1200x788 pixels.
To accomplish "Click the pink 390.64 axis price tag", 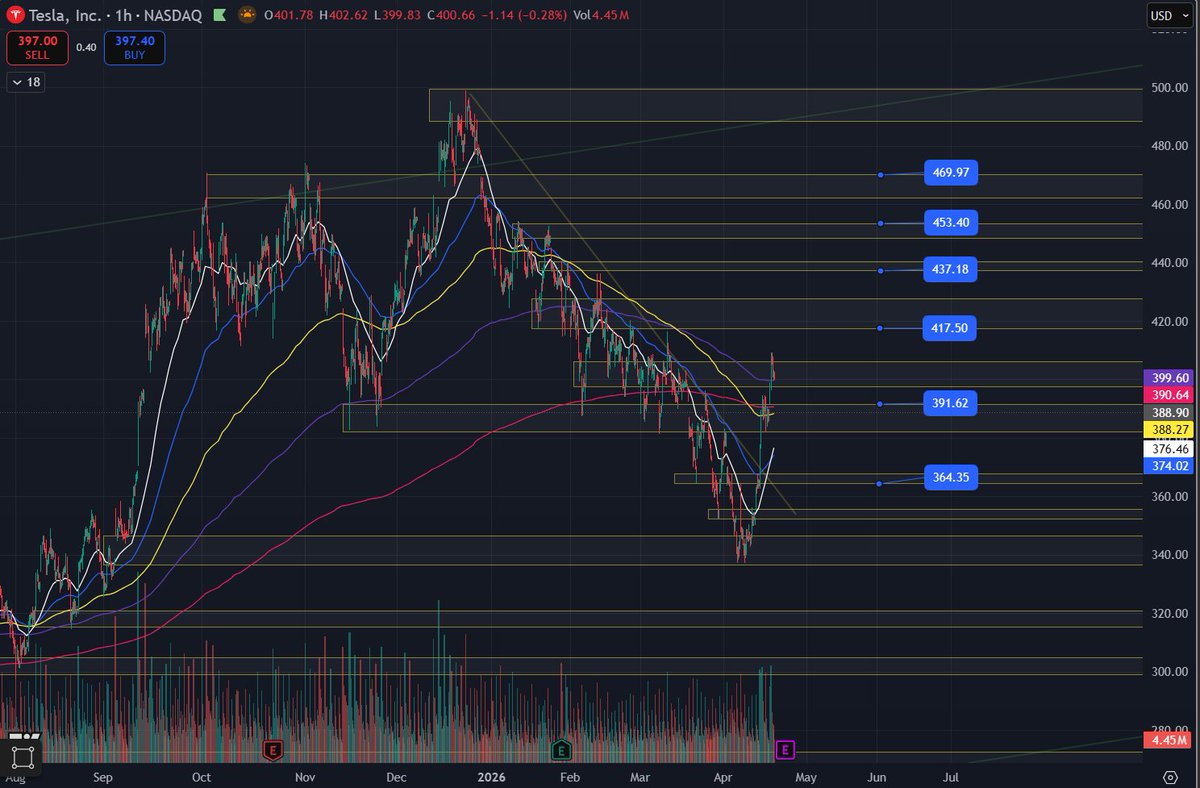I will click(1169, 395).
